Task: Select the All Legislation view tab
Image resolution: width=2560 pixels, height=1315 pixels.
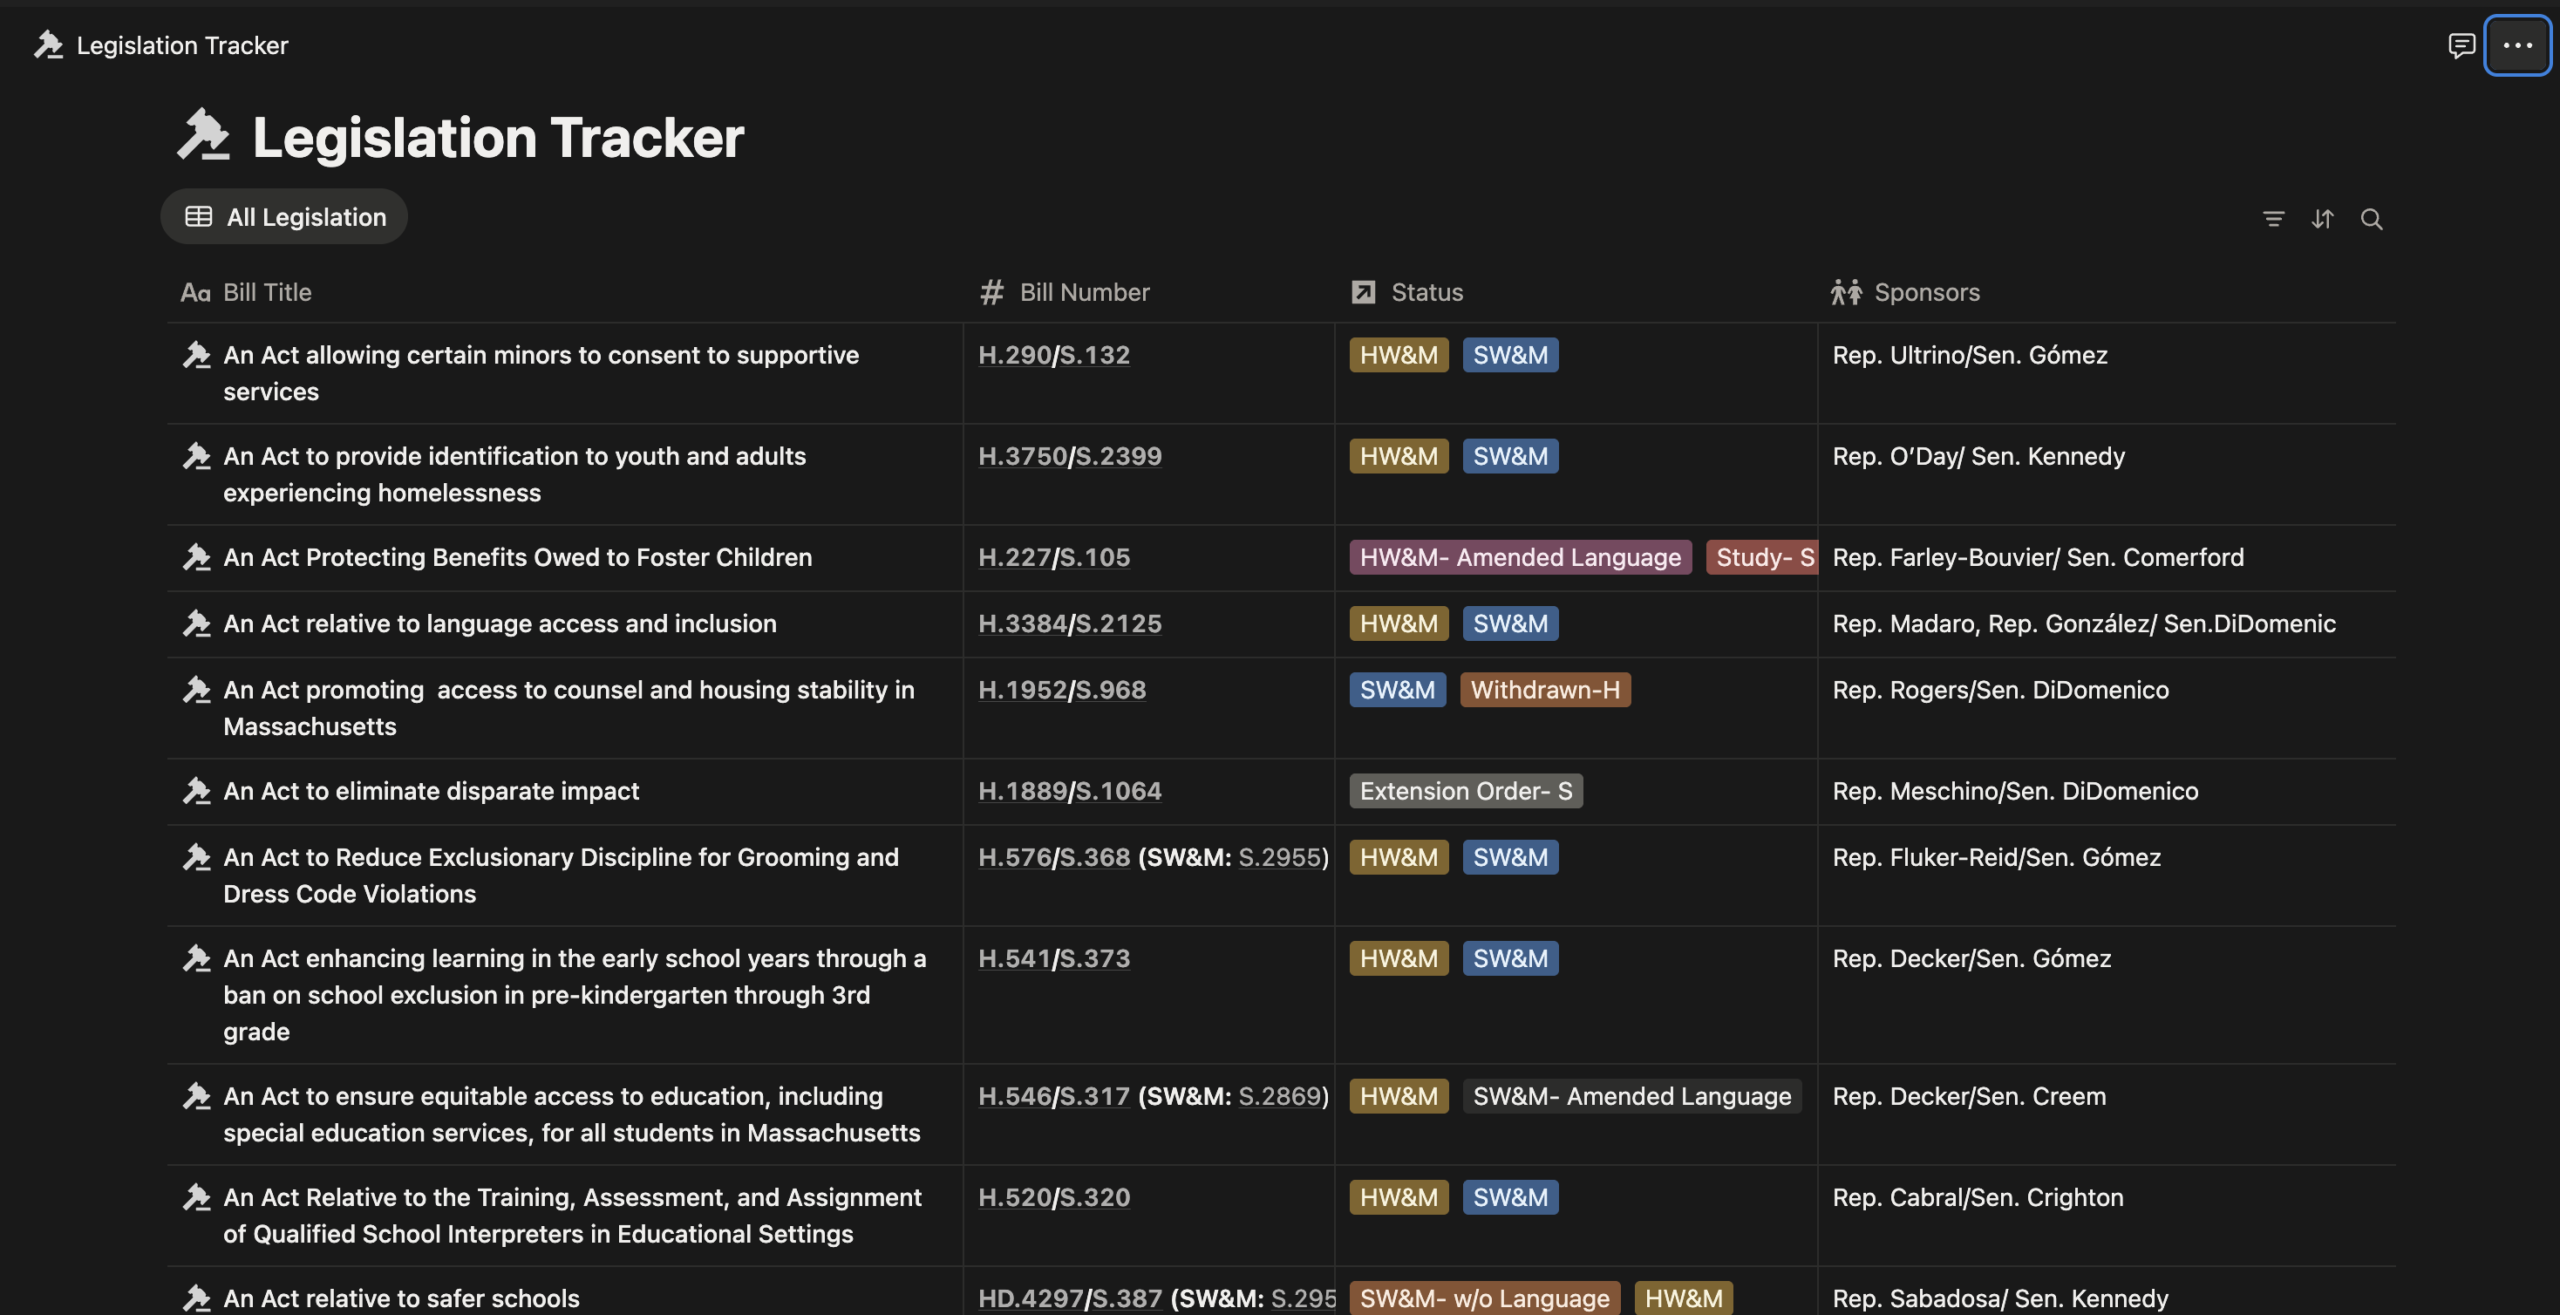Action: 285,217
